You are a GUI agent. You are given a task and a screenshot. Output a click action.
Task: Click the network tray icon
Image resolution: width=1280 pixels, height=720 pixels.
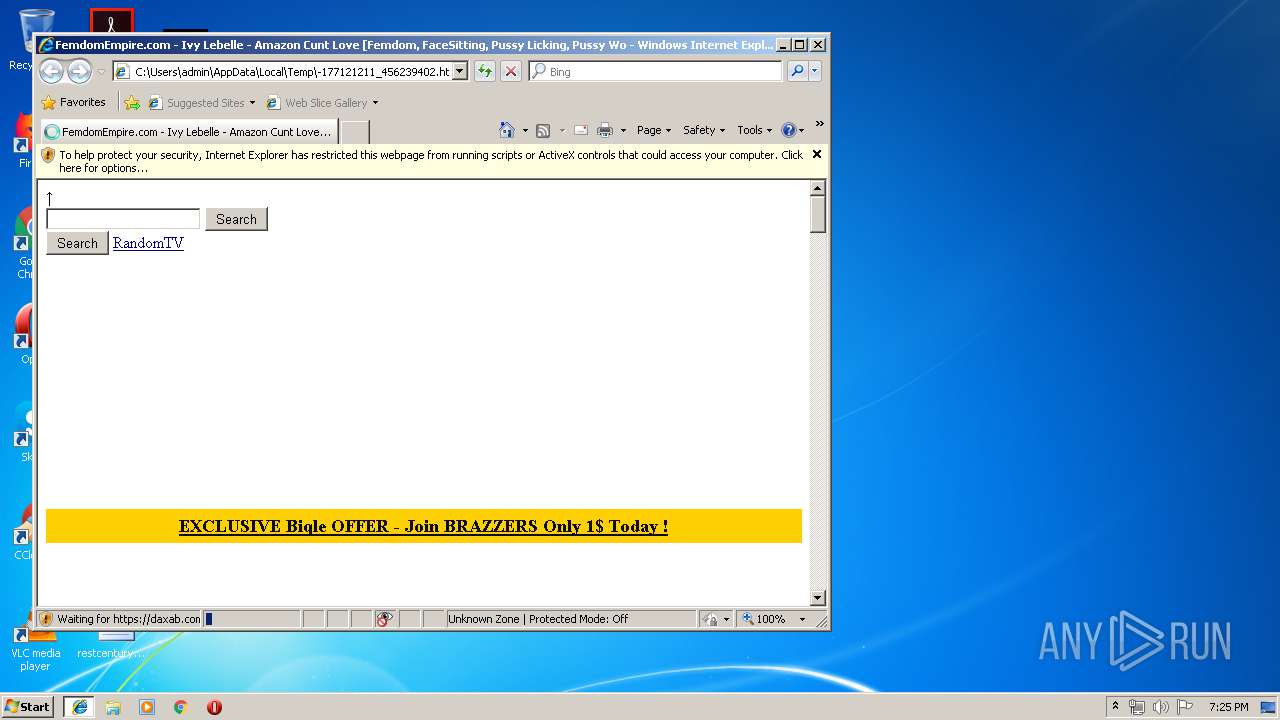click(1137, 707)
